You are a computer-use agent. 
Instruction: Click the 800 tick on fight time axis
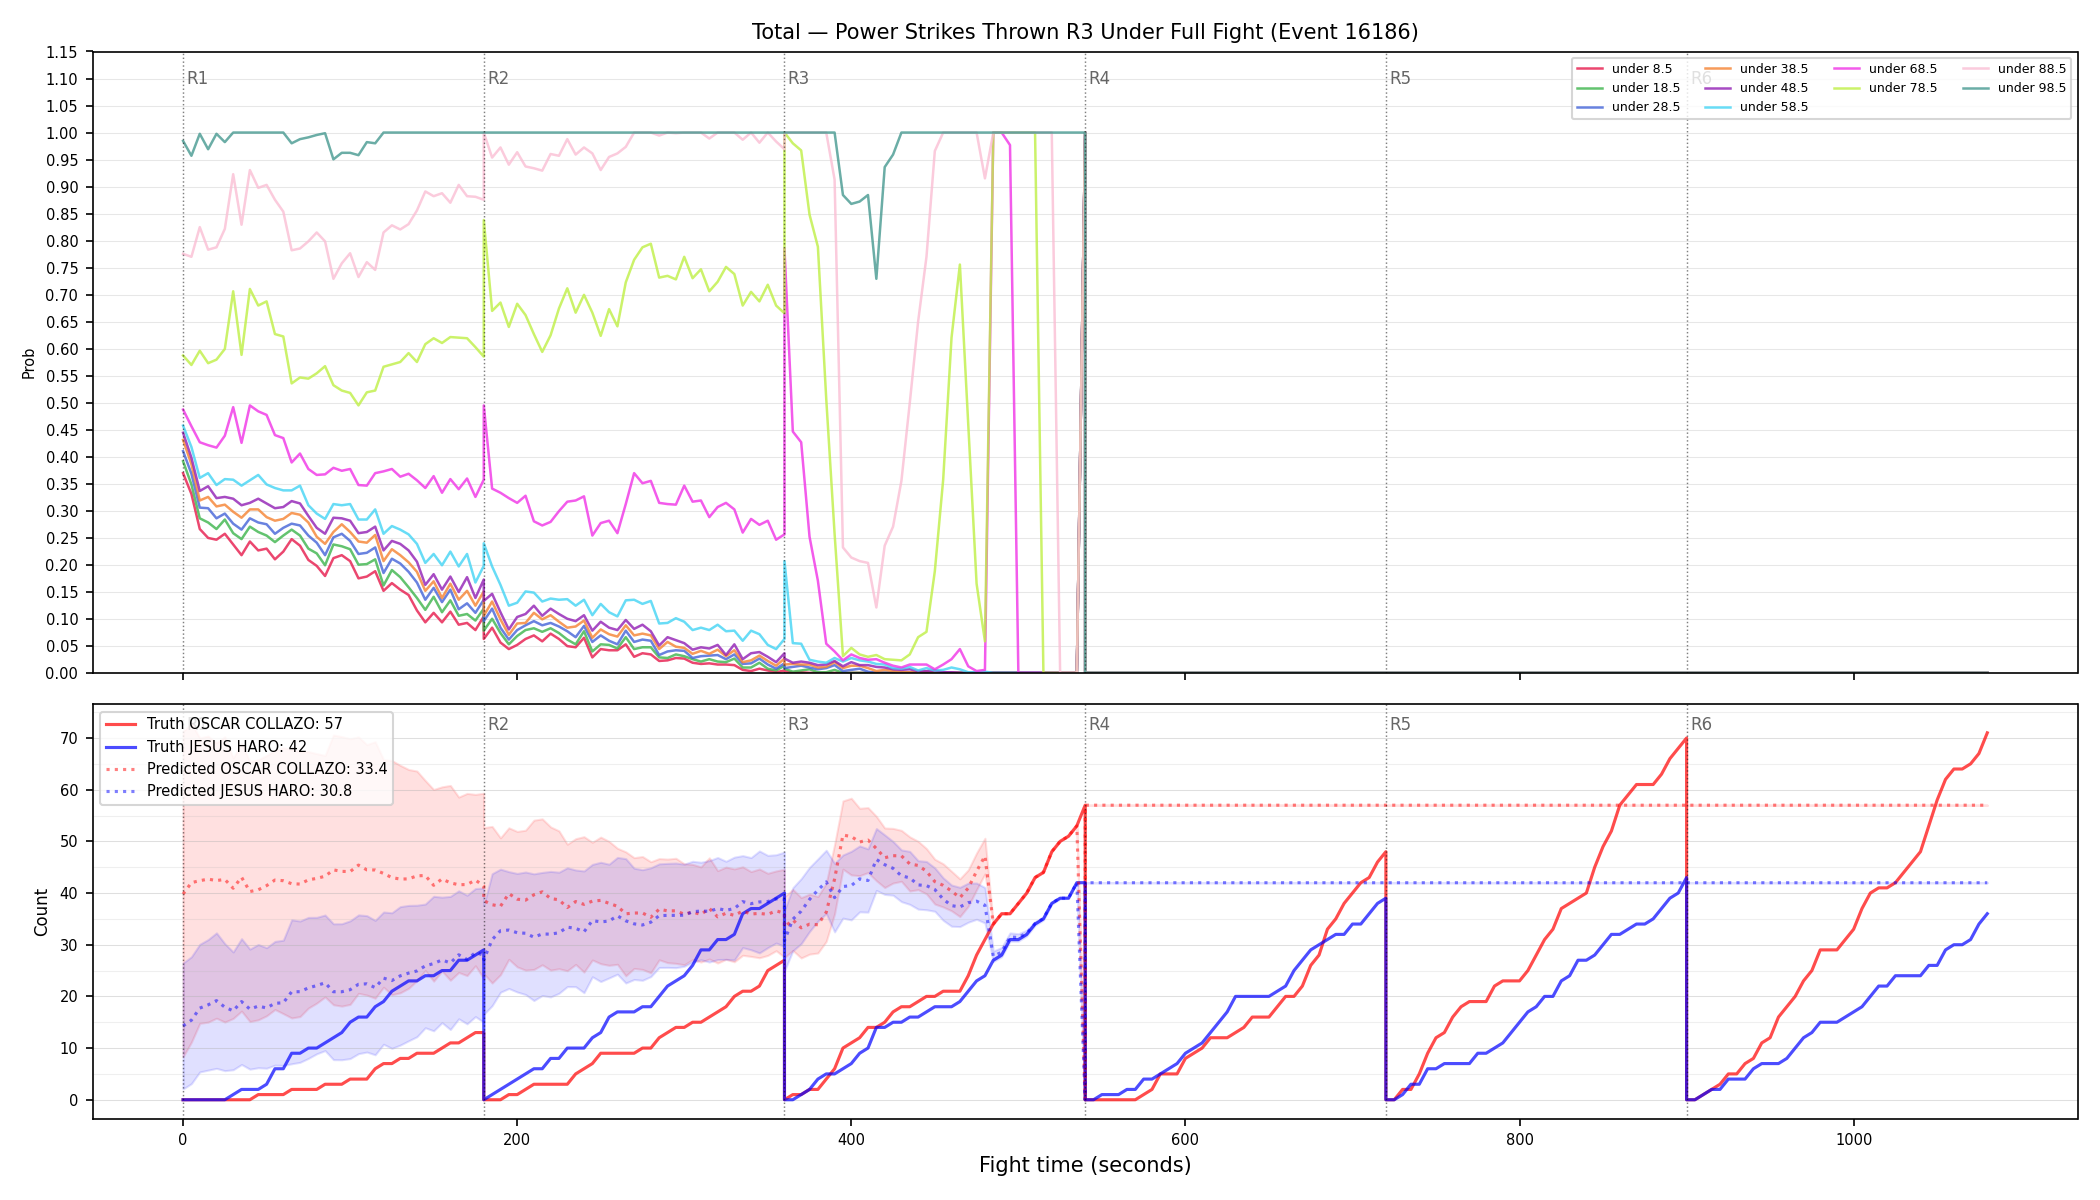coord(1520,1139)
